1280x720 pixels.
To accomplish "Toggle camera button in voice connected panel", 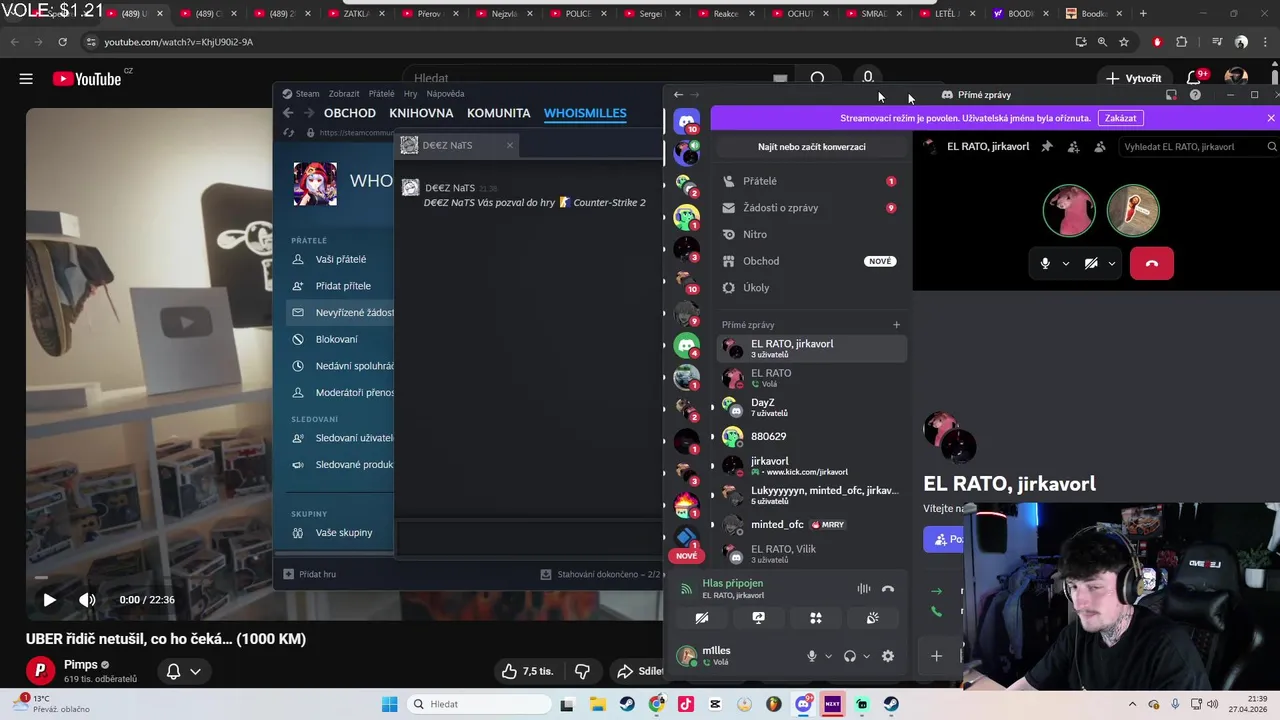I will tap(701, 618).
